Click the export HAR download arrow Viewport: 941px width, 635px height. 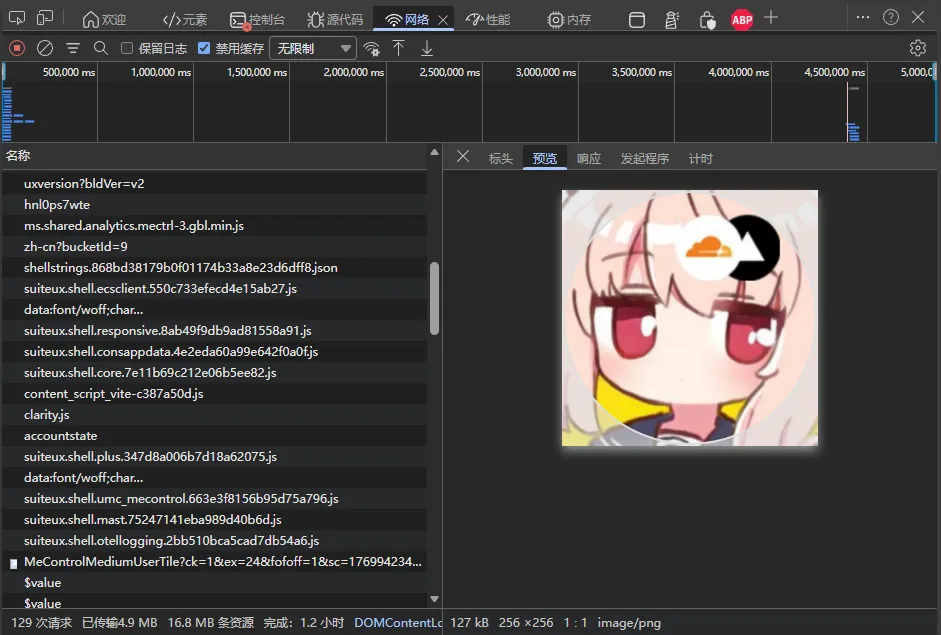[427, 48]
